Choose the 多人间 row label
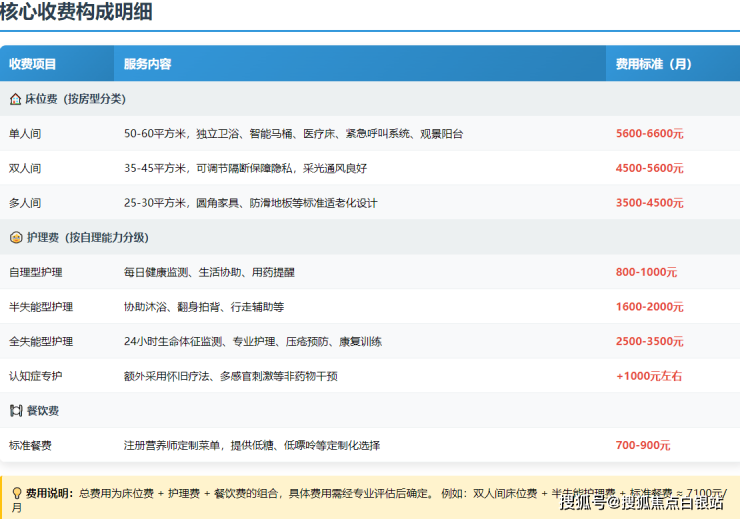Viewport: 740px width, 519px height. point(25,203)
